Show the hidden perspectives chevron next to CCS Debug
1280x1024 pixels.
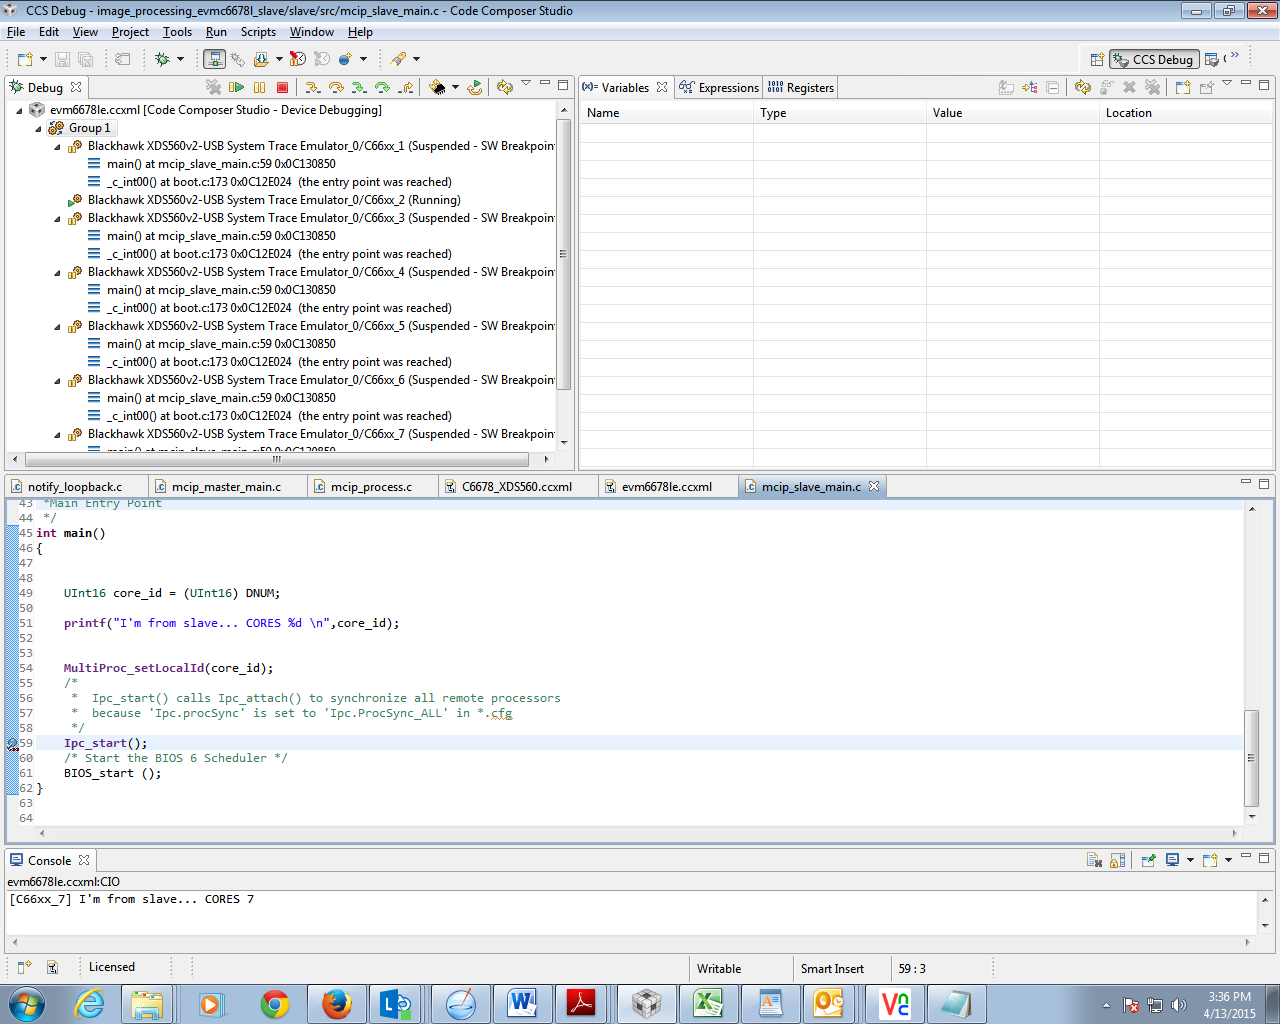(1235, 55)
